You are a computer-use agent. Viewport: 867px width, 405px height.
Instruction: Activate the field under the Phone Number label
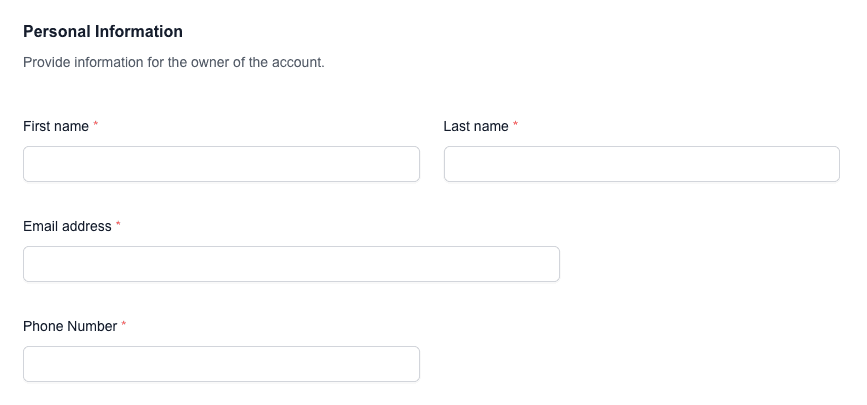tap(221, 364)
